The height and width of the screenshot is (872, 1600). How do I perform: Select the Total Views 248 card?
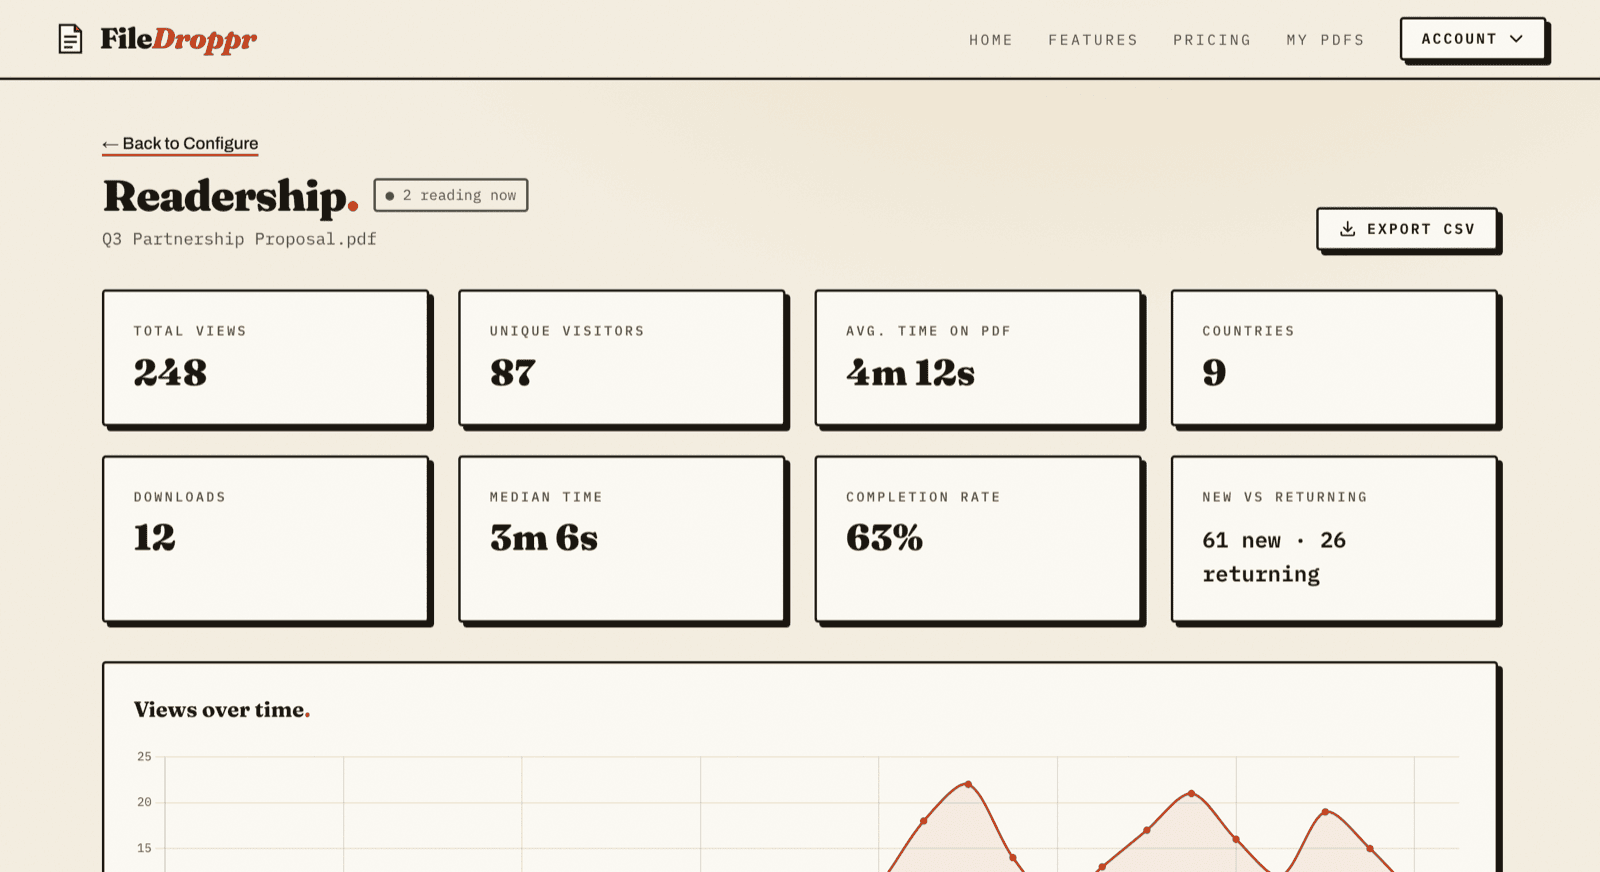pos(266,358)
